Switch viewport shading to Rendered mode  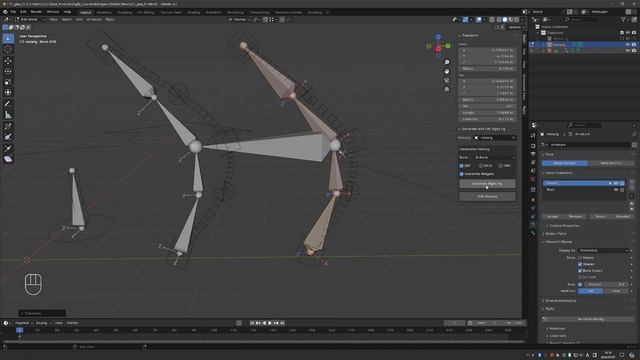[x=517, y=19]
